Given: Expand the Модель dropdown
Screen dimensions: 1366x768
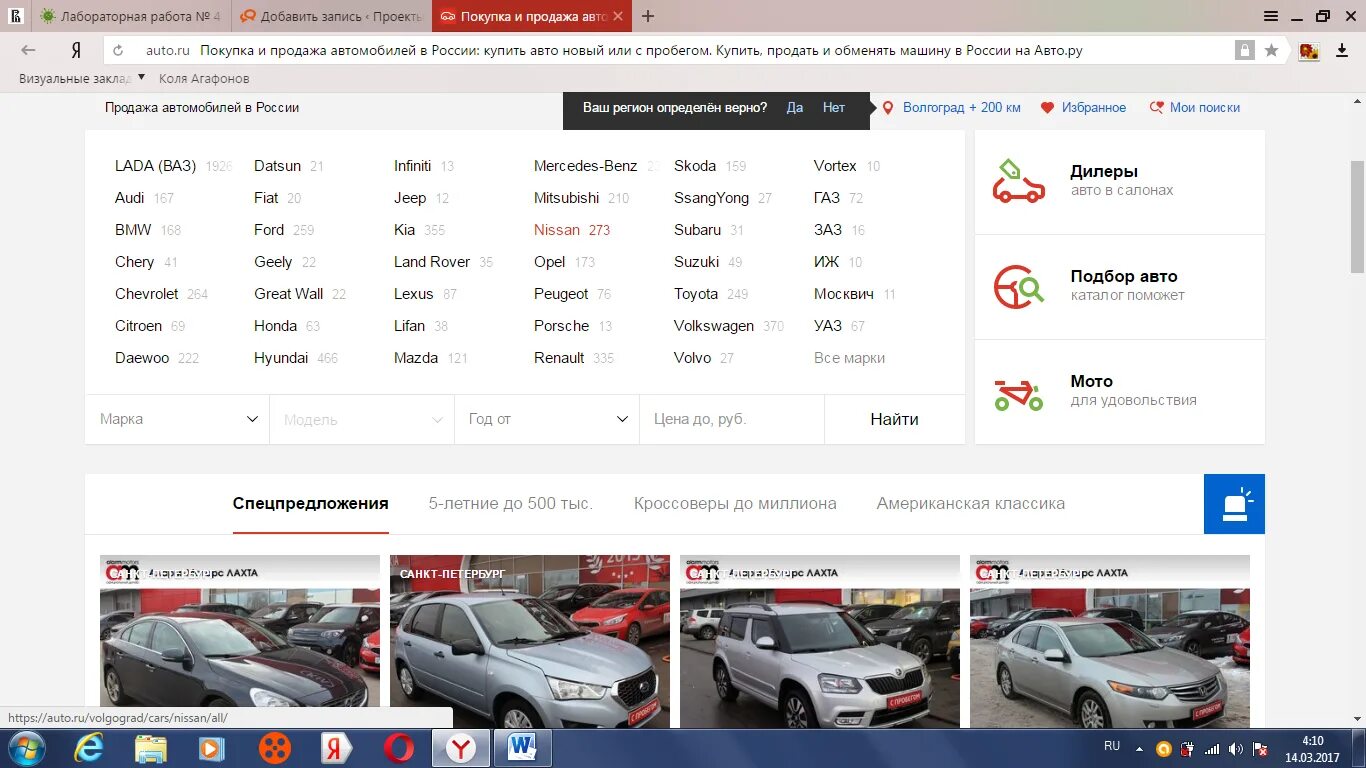Looking at the screenshot, I should click(x=362, y=419).
